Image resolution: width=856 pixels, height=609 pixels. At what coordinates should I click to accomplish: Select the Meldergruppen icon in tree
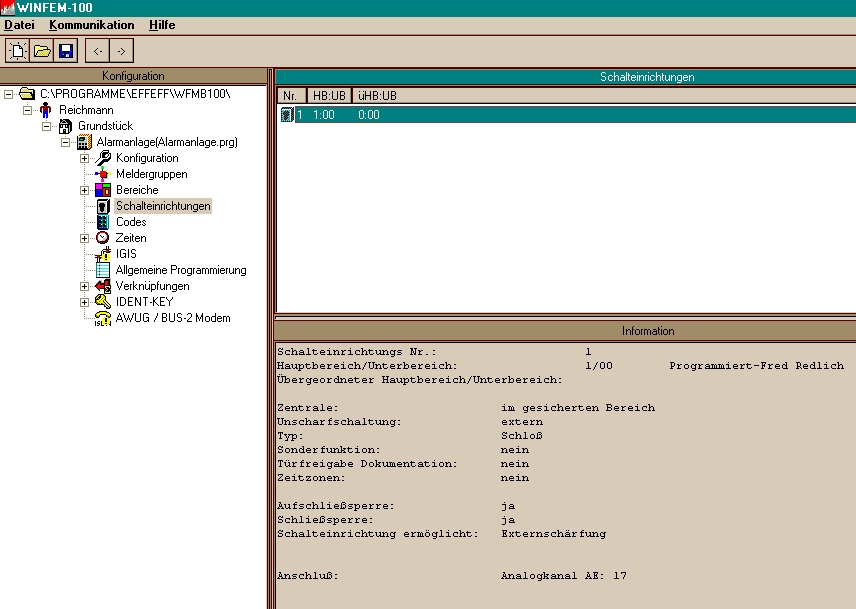point(102,174)
